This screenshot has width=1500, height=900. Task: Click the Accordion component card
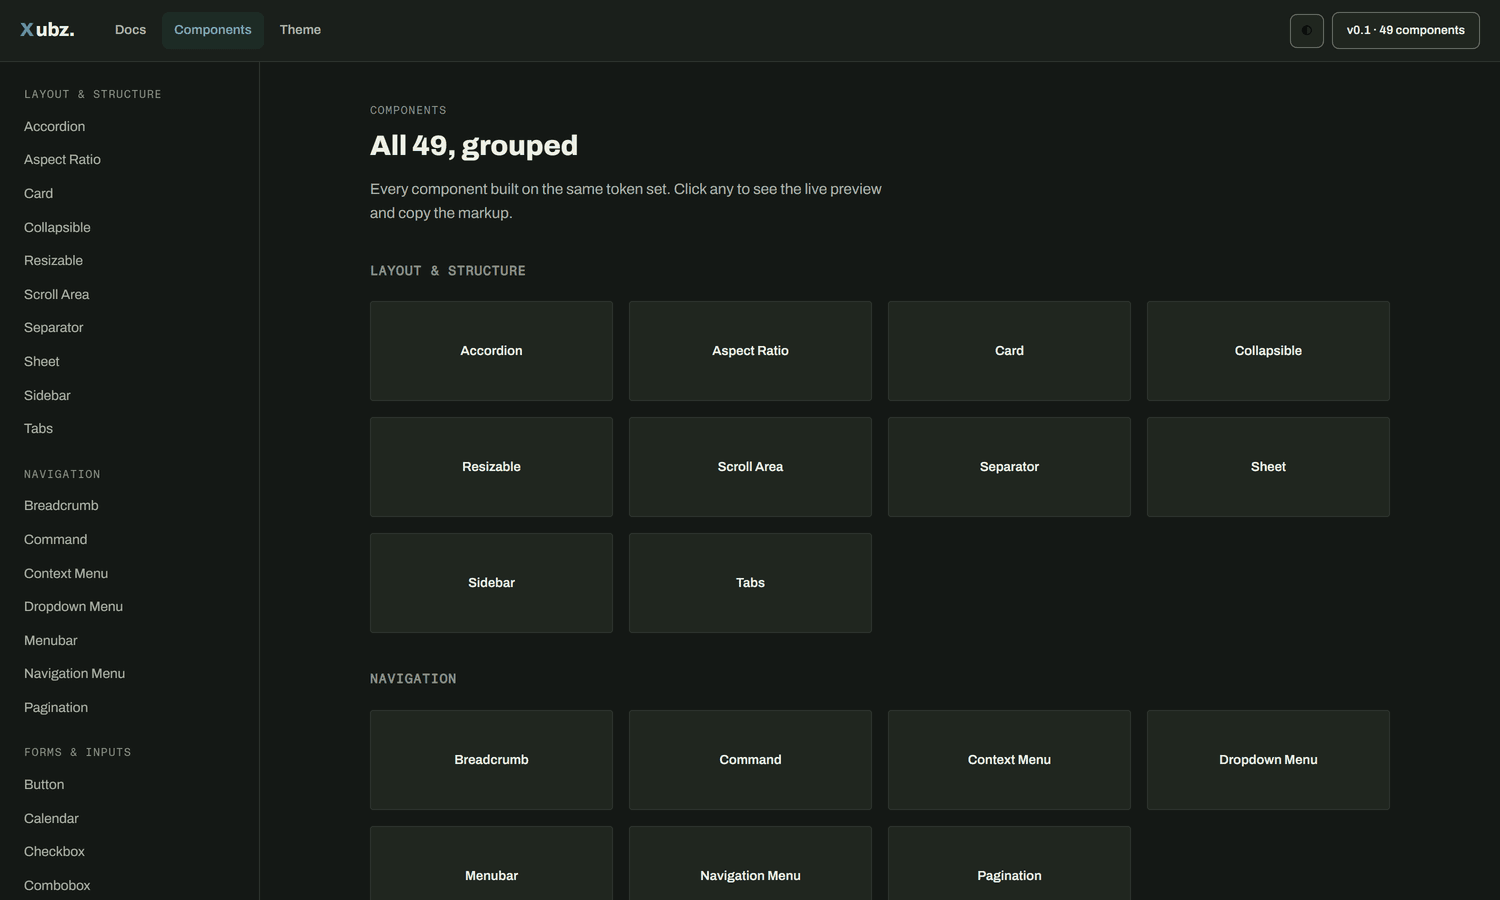click(x=491, y=351)
